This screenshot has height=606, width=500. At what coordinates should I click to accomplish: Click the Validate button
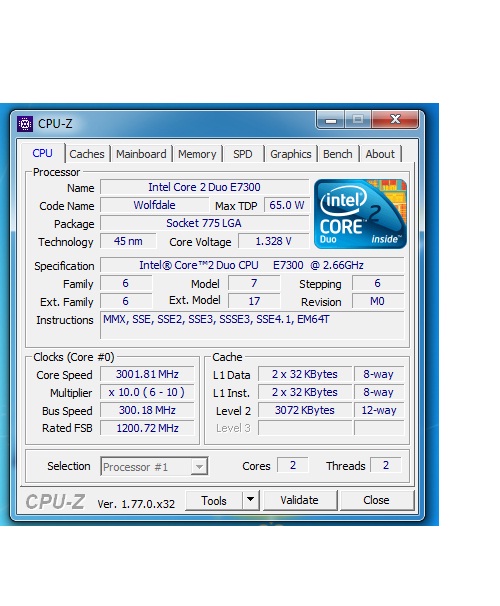[x=299, y=500]
